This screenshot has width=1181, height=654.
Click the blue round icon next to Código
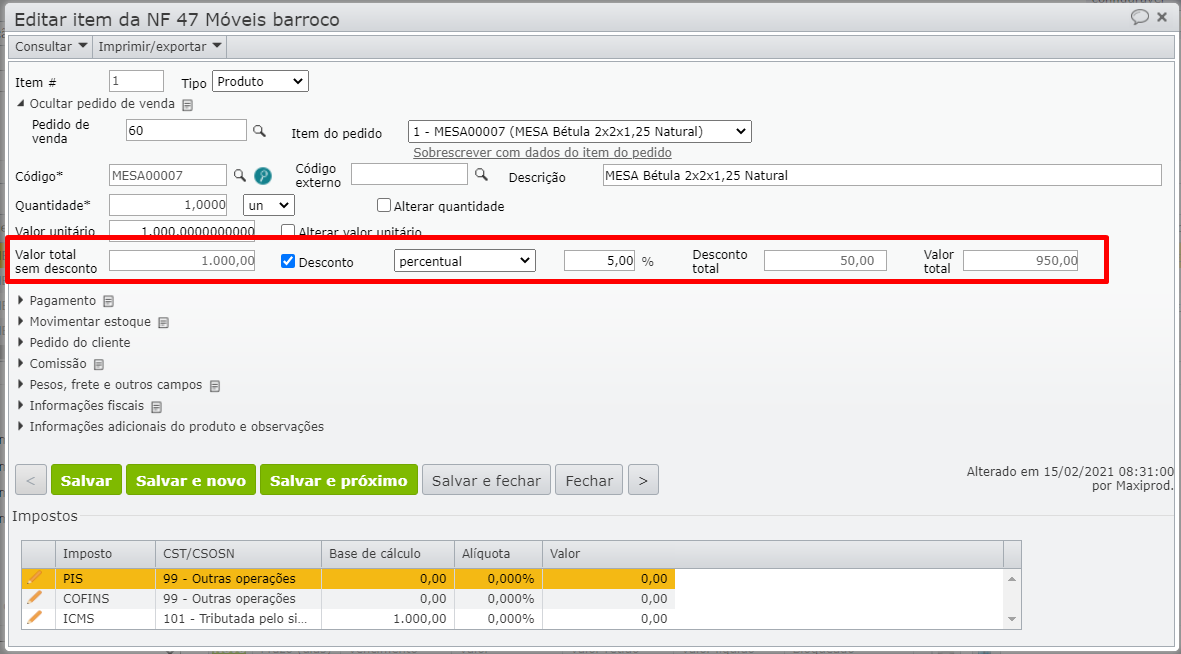click(x=263, y=176)
